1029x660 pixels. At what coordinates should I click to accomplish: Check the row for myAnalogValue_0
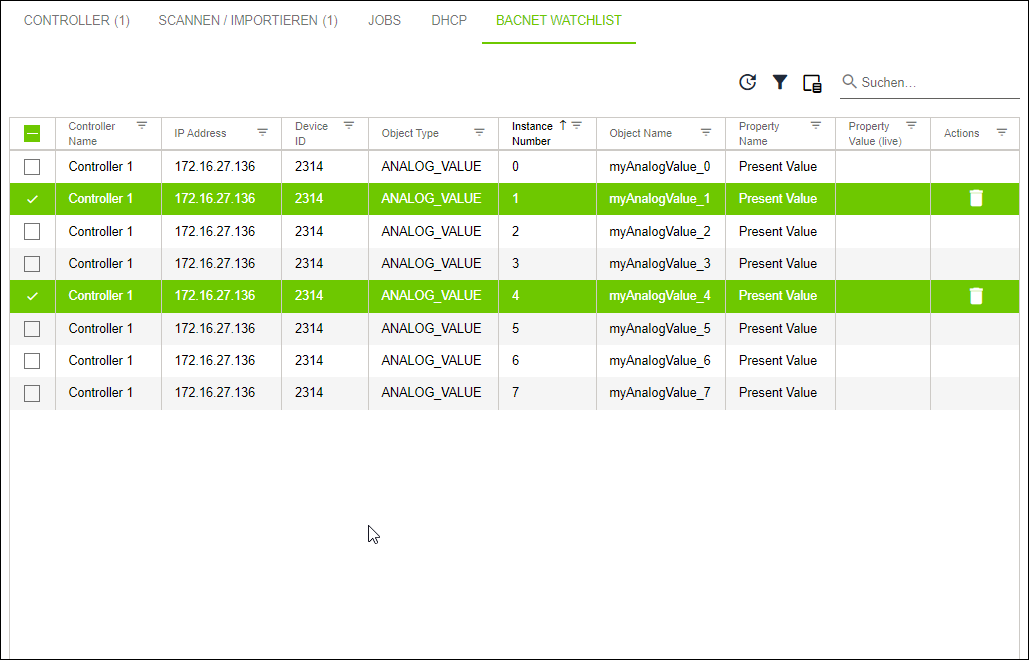[32, 167]
